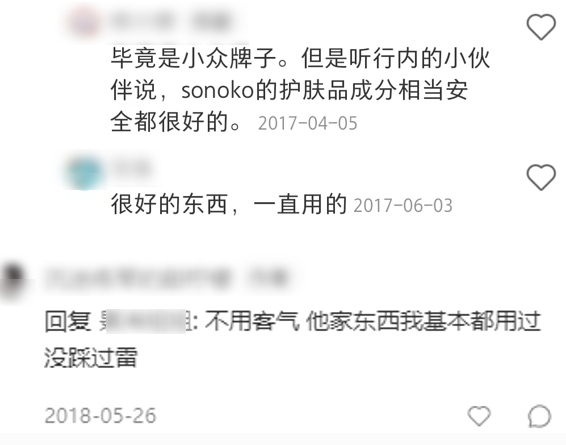The width and height of the screenshot is (566, 445).
Task: Click the 2017-04-05 timestamp
Action: point(308,123)
